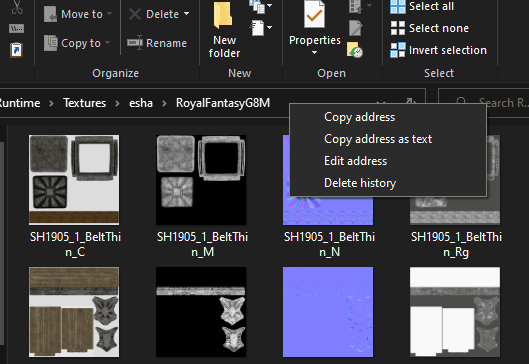Screen dimensions: 529x364
Task: Open the Copy to menu
Action: pos(77,43)
